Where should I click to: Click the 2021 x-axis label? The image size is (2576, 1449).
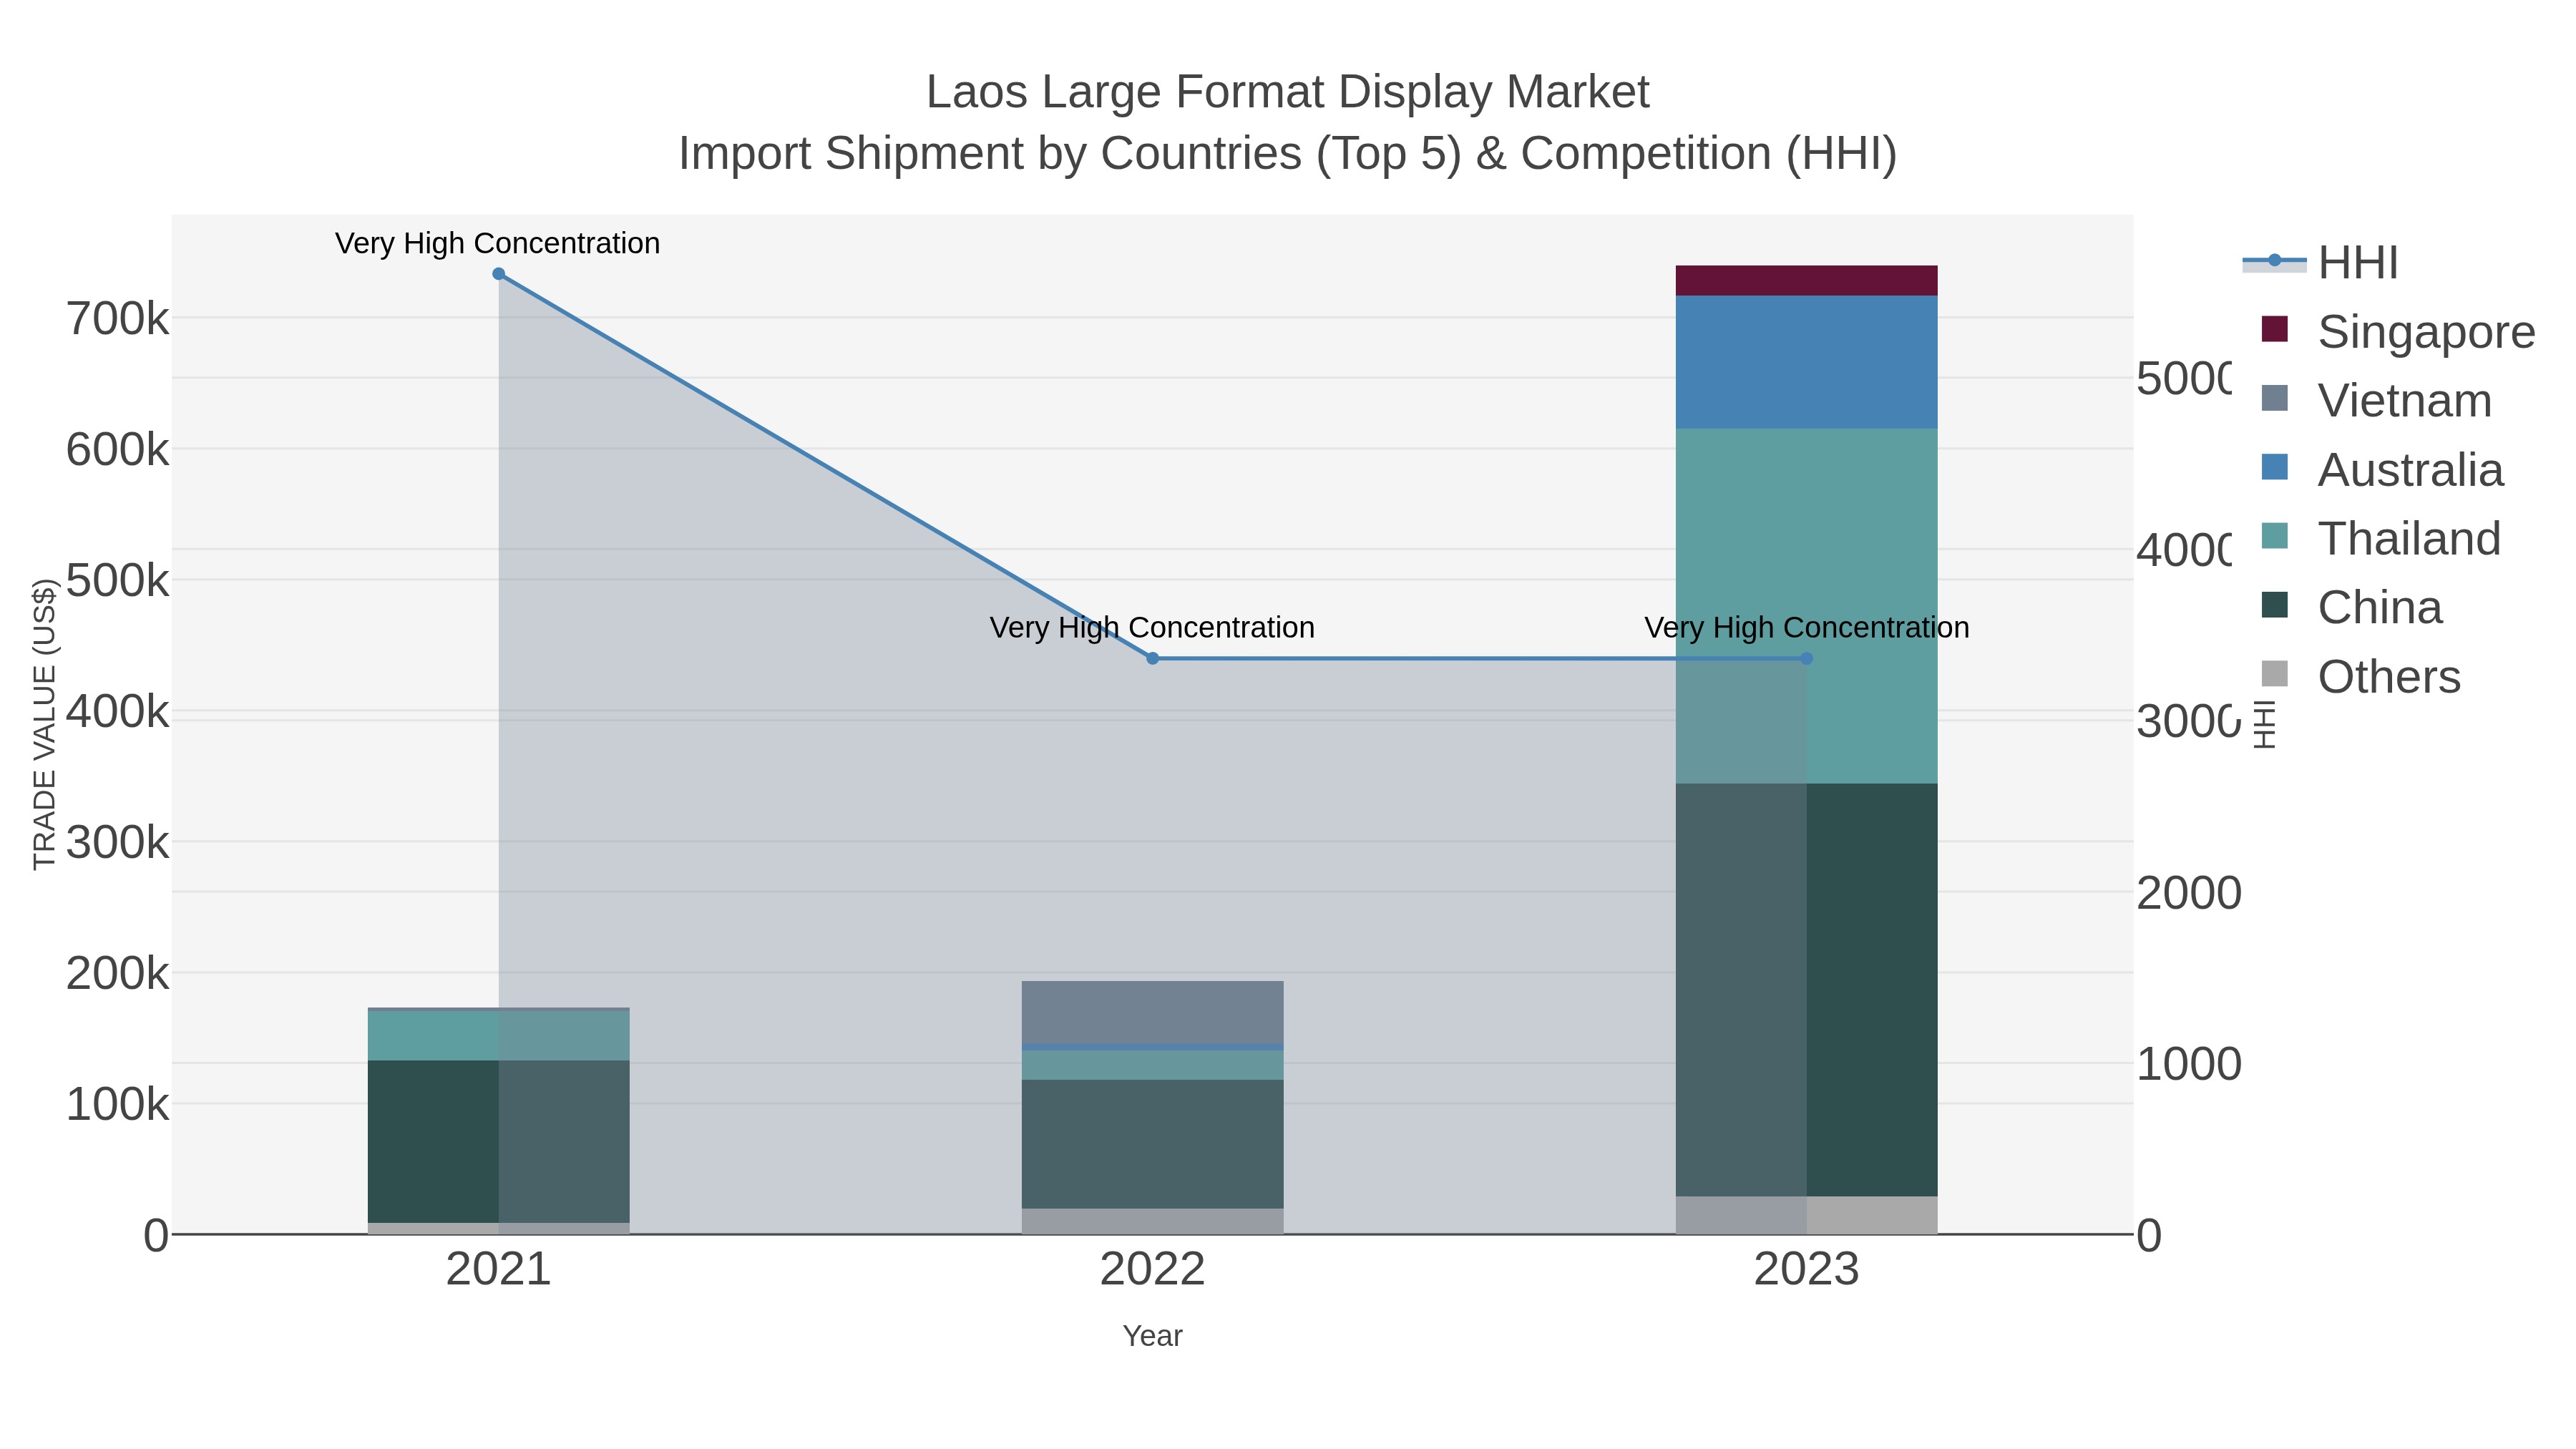click(x=499, y=1270)
